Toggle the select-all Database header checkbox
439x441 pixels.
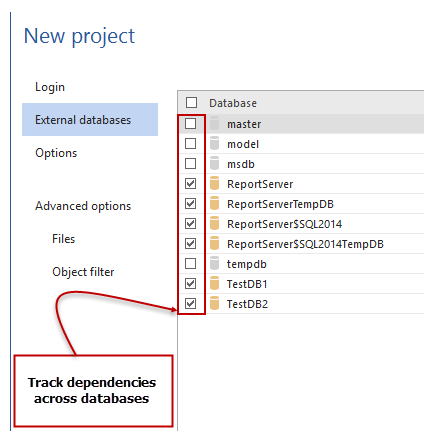tap(191, 102)
